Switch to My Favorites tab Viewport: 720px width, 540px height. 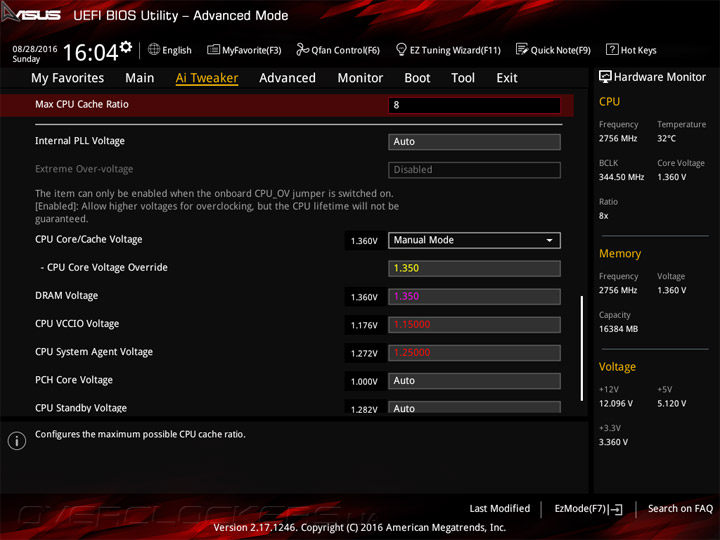[x=68, y=78]
